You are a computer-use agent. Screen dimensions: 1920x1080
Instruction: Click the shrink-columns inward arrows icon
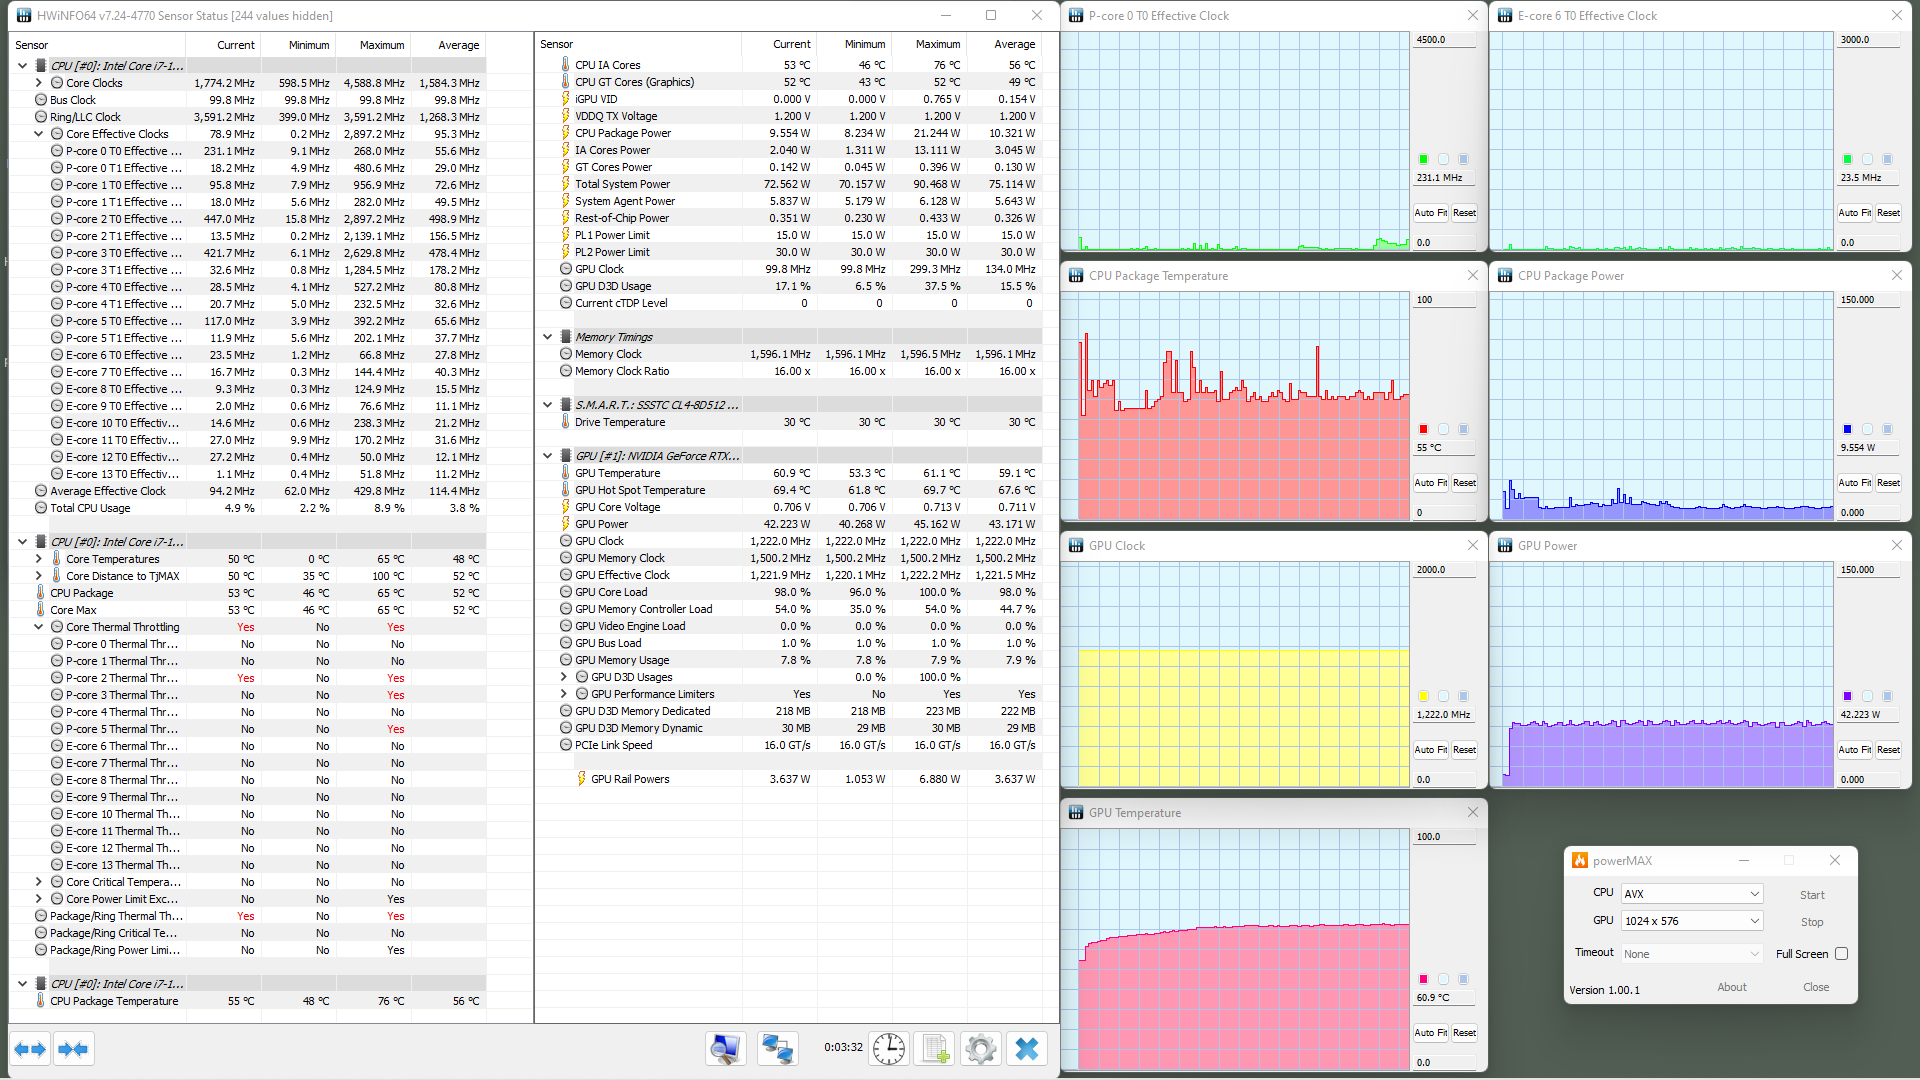tap(74, 1049)
